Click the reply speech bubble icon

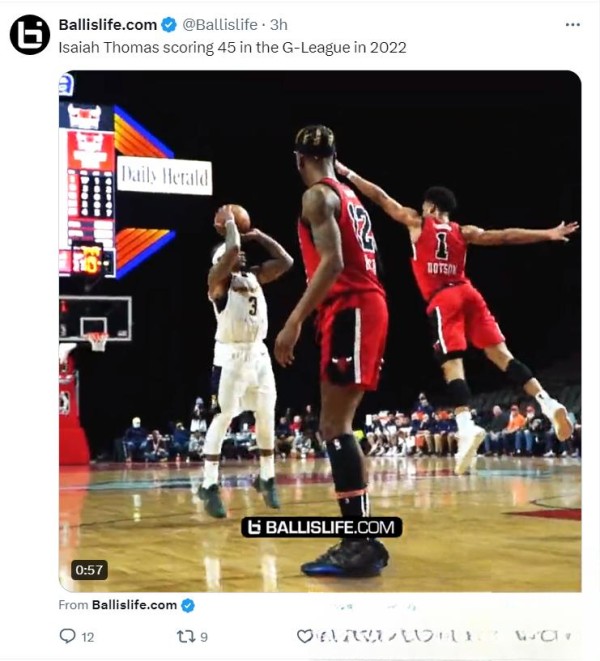coord(67,636)
